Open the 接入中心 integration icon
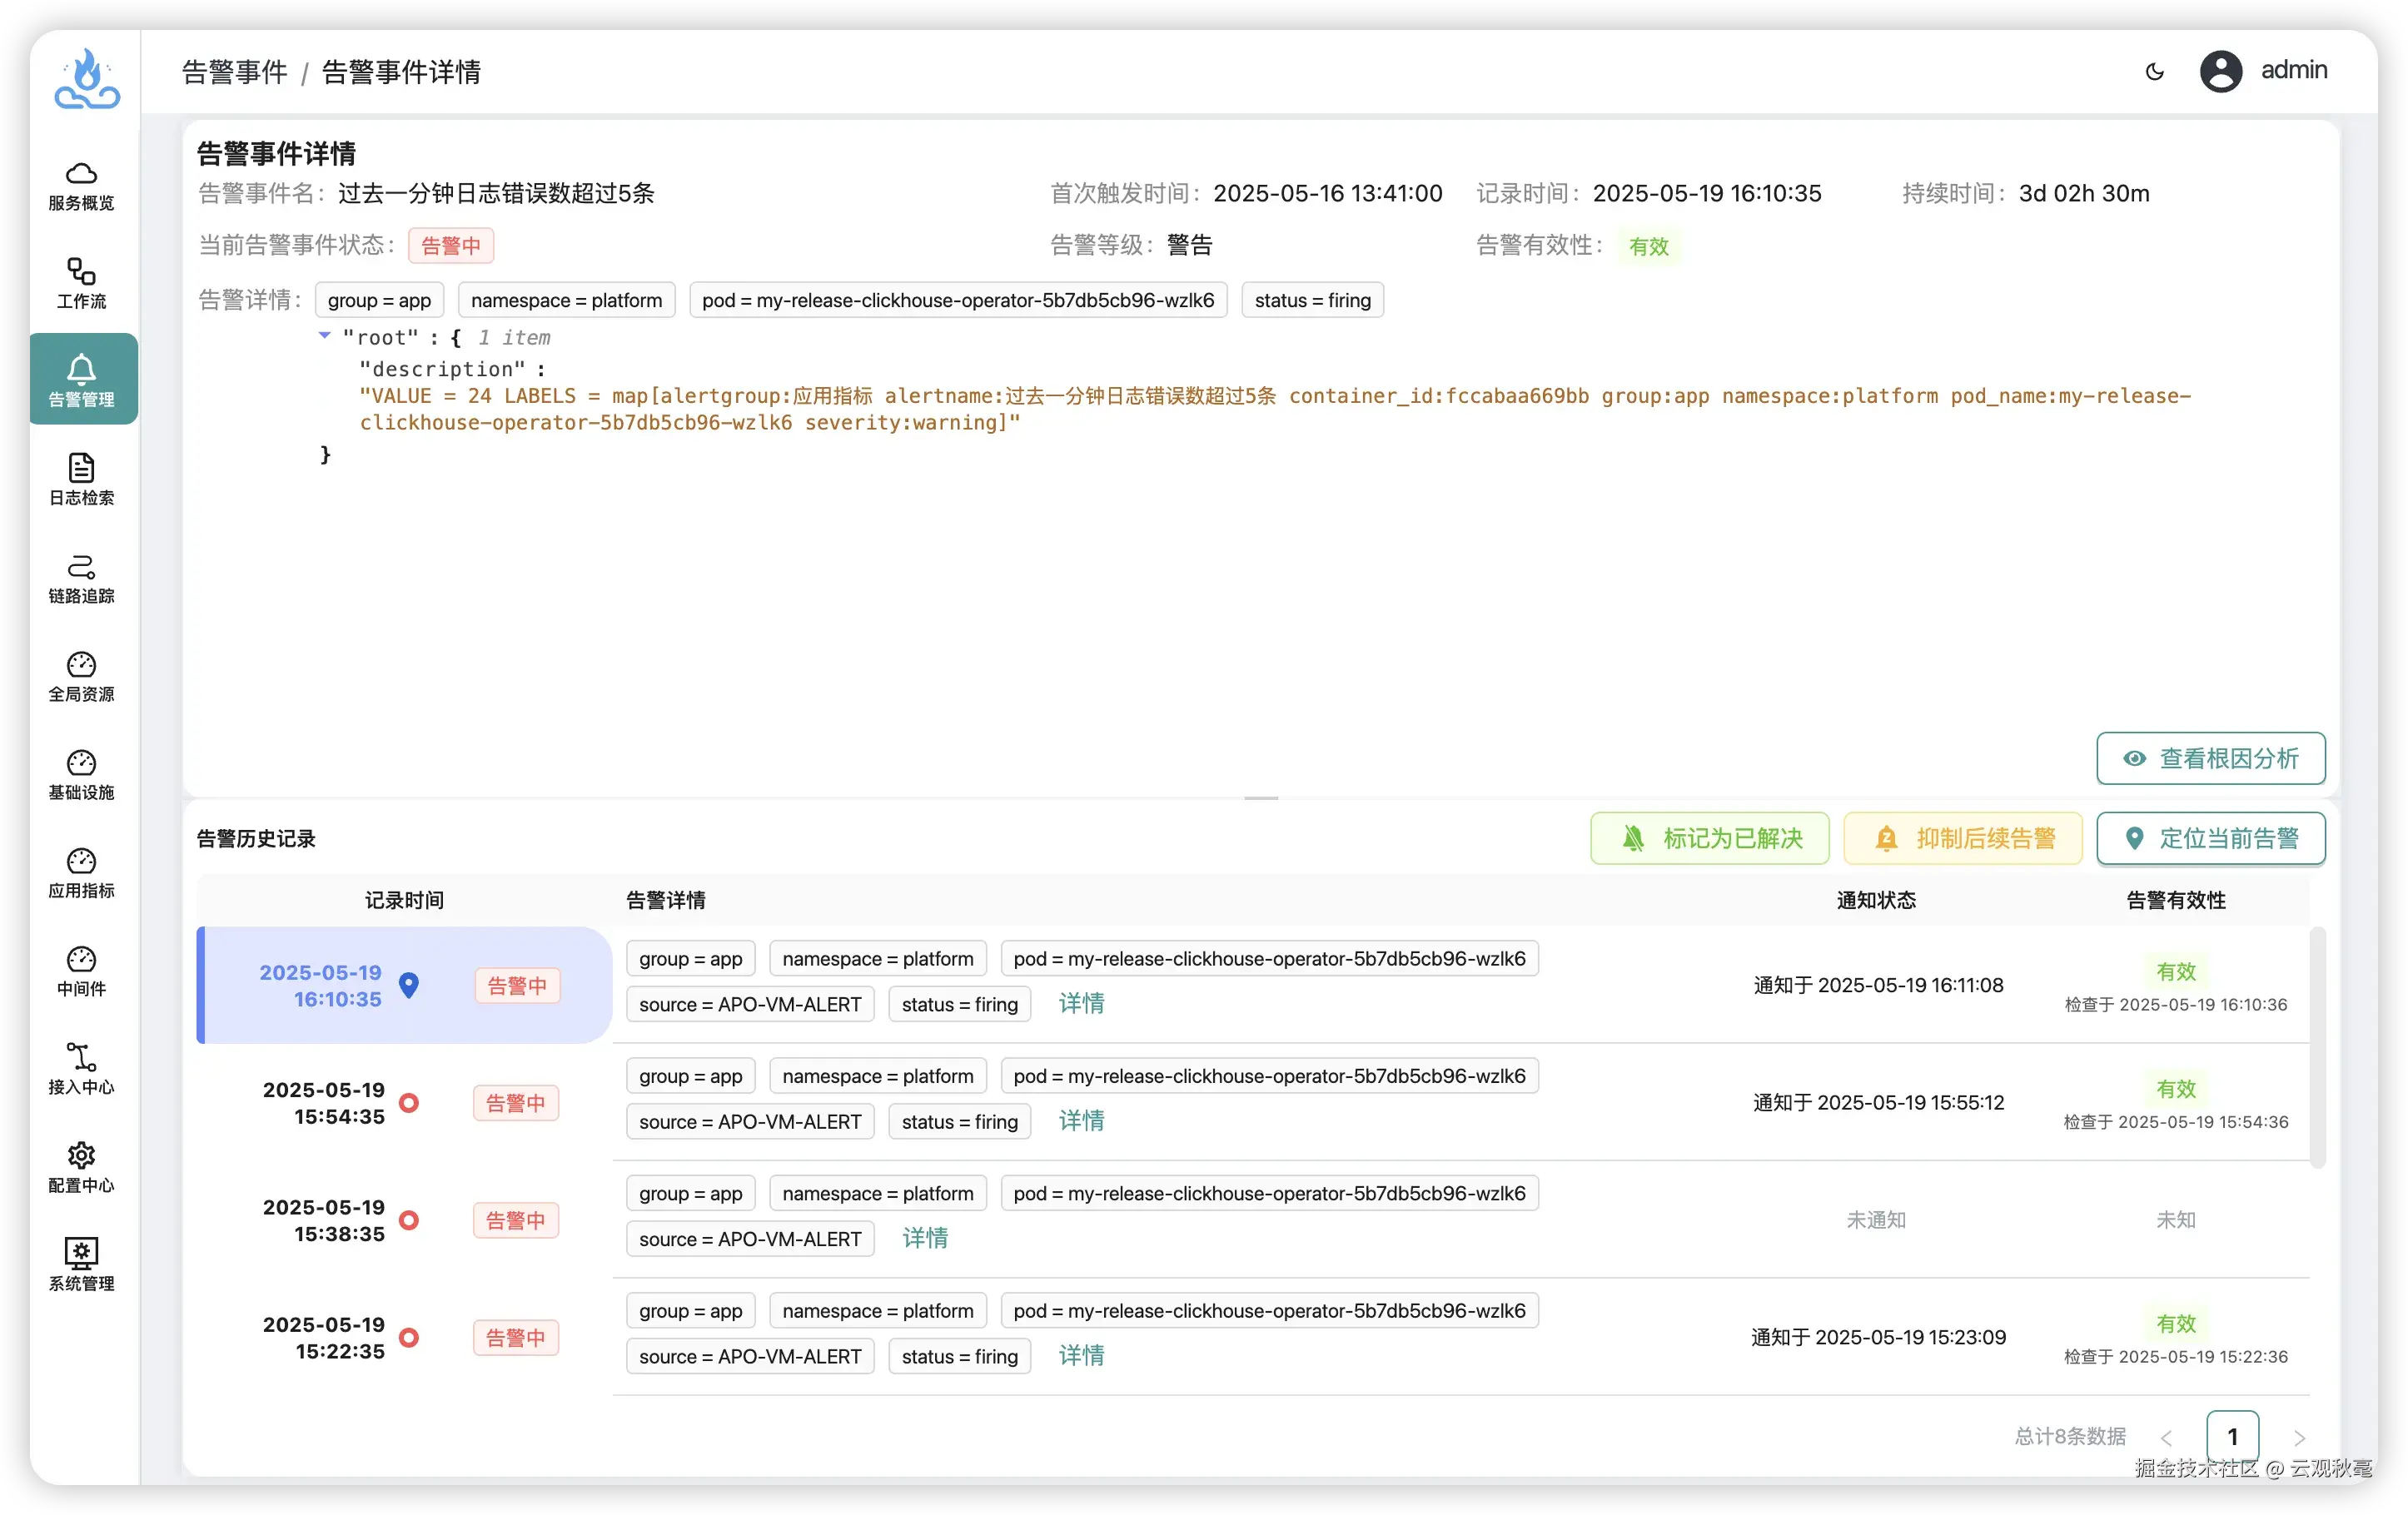 click(x=81, y=1057)
